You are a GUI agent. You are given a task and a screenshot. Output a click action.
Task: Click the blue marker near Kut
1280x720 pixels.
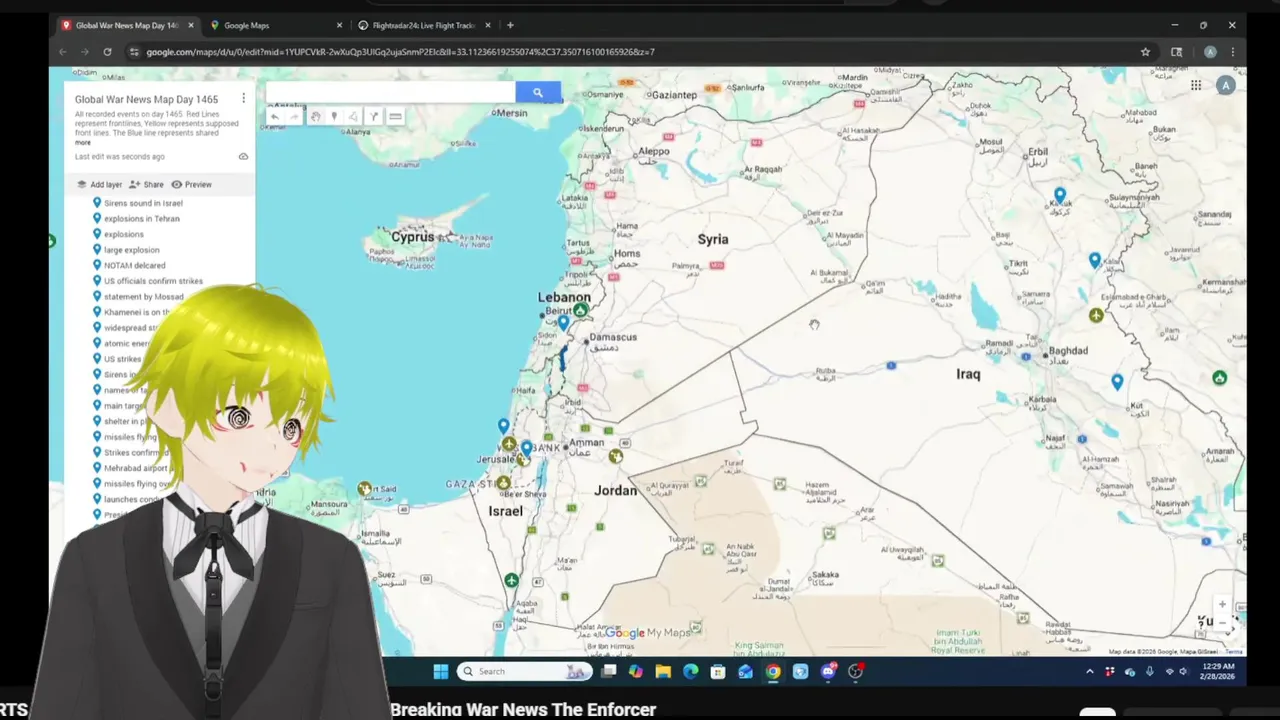[x=1117, y=381]
